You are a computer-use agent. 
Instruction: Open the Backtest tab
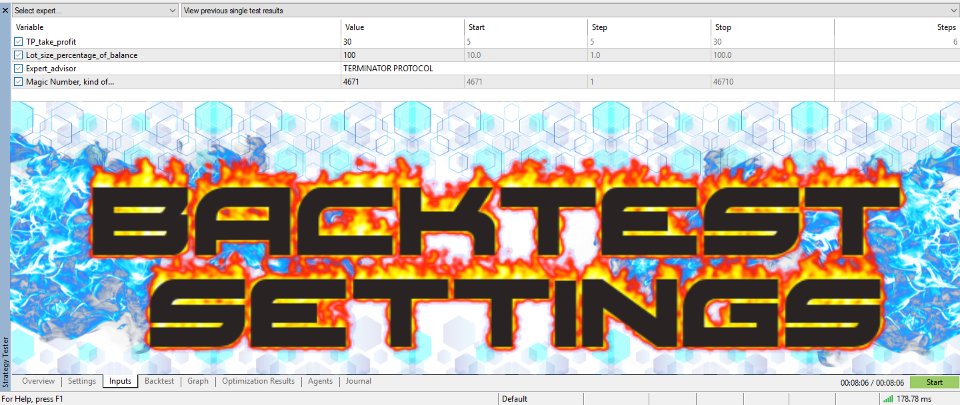(159, 381)
